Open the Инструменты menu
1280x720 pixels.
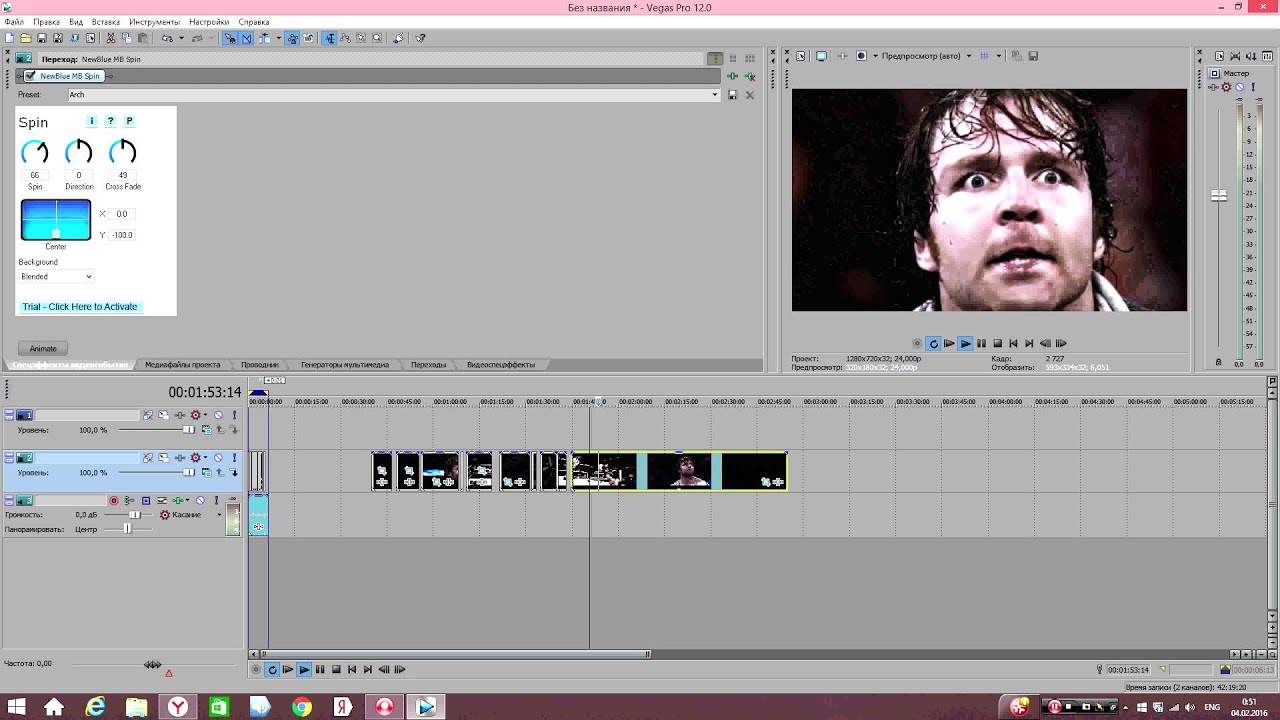point(154,22)
